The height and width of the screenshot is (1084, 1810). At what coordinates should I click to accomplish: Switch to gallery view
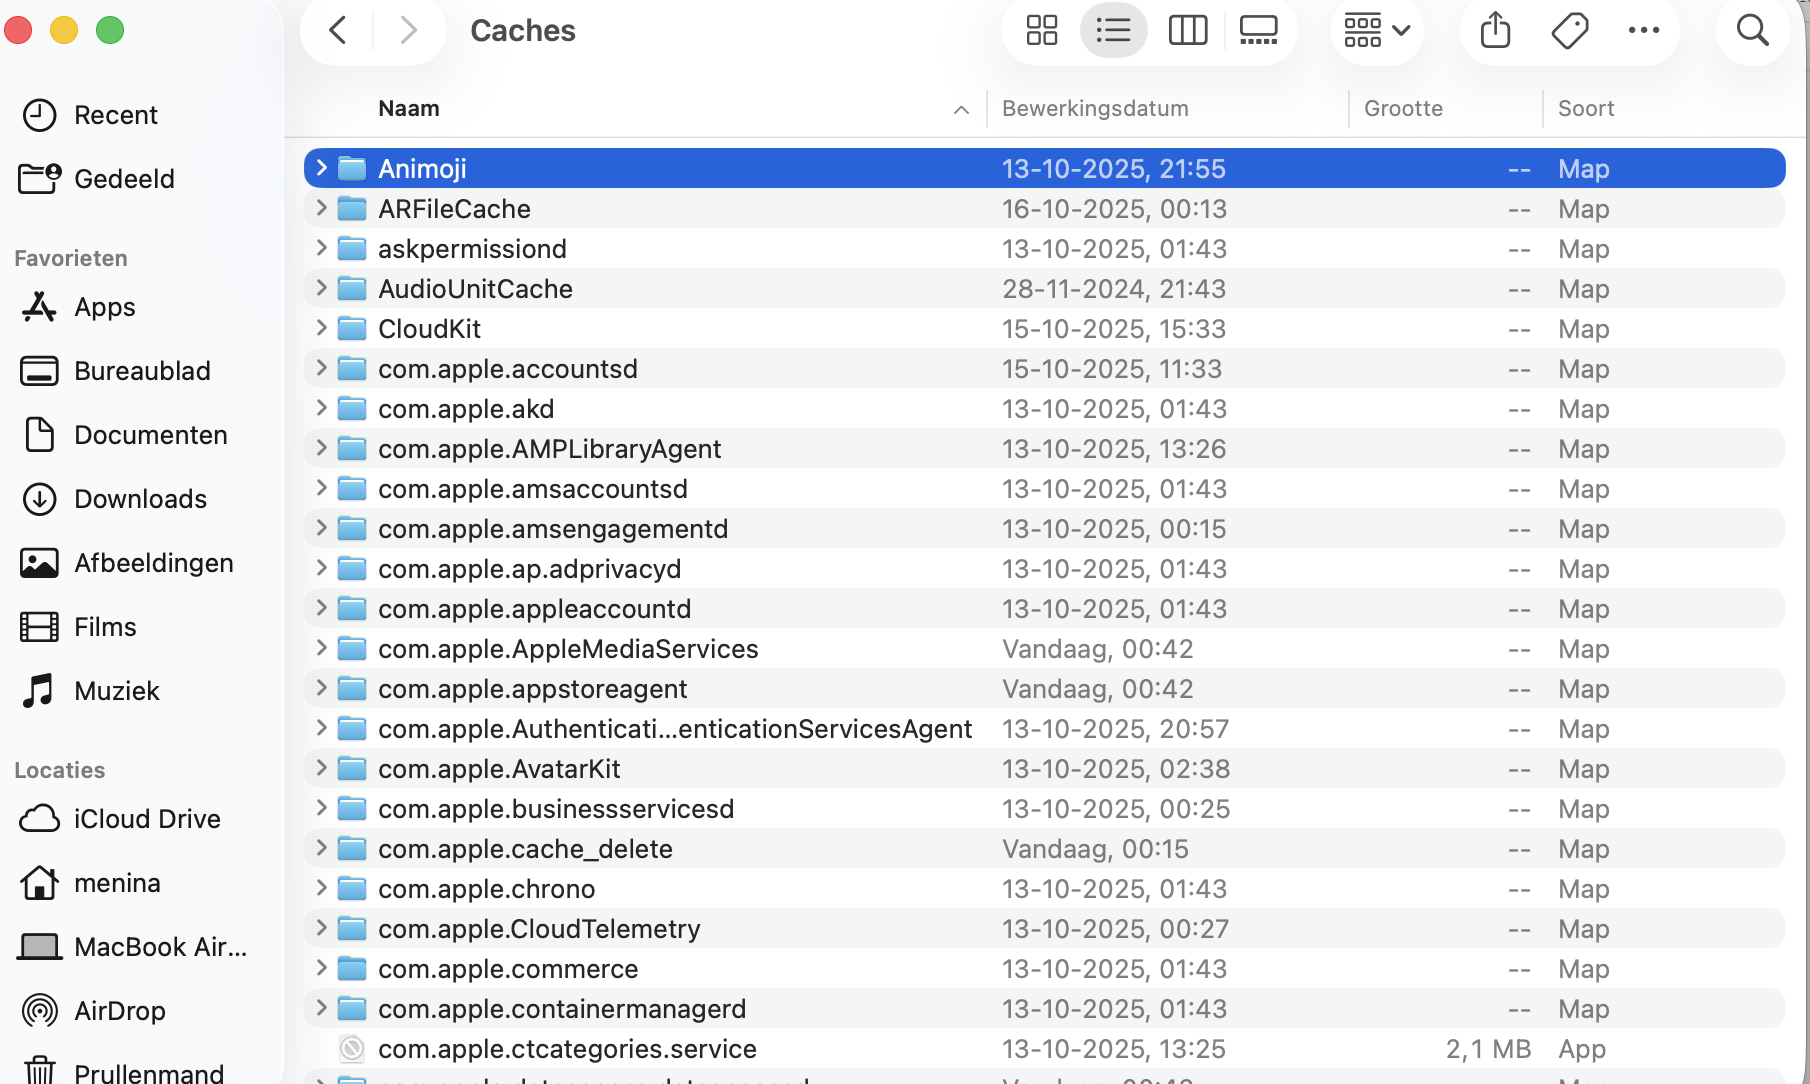[x=1257, y=30]
